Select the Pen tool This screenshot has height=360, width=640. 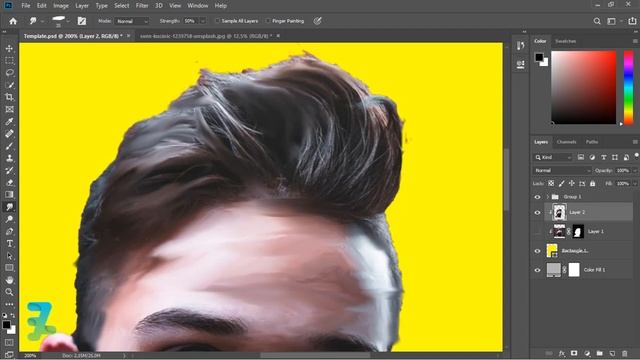9,231
